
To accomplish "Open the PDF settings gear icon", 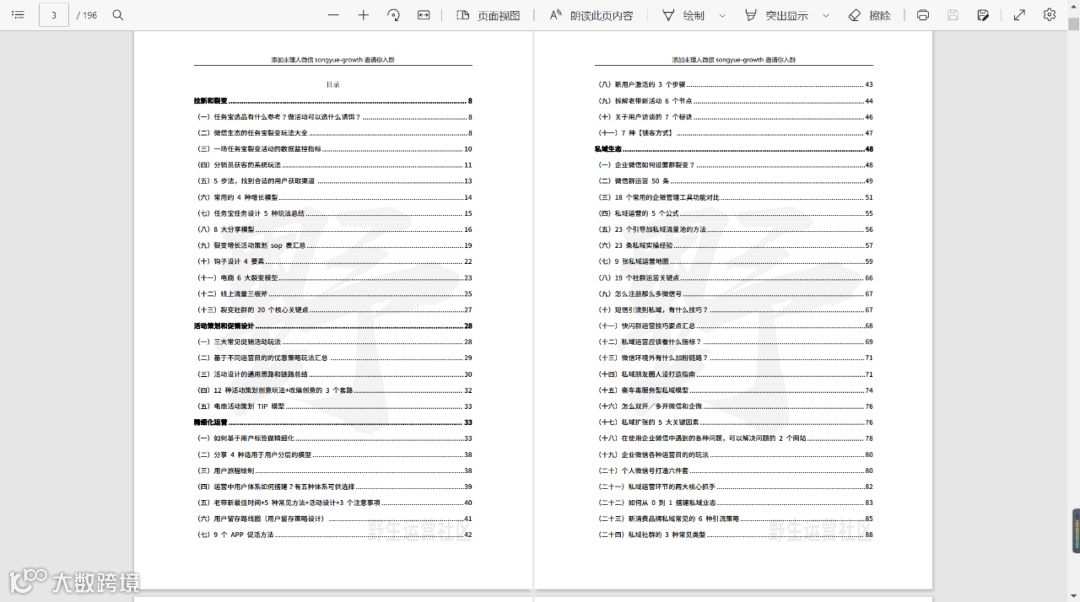I will [x=1049, y=14].
